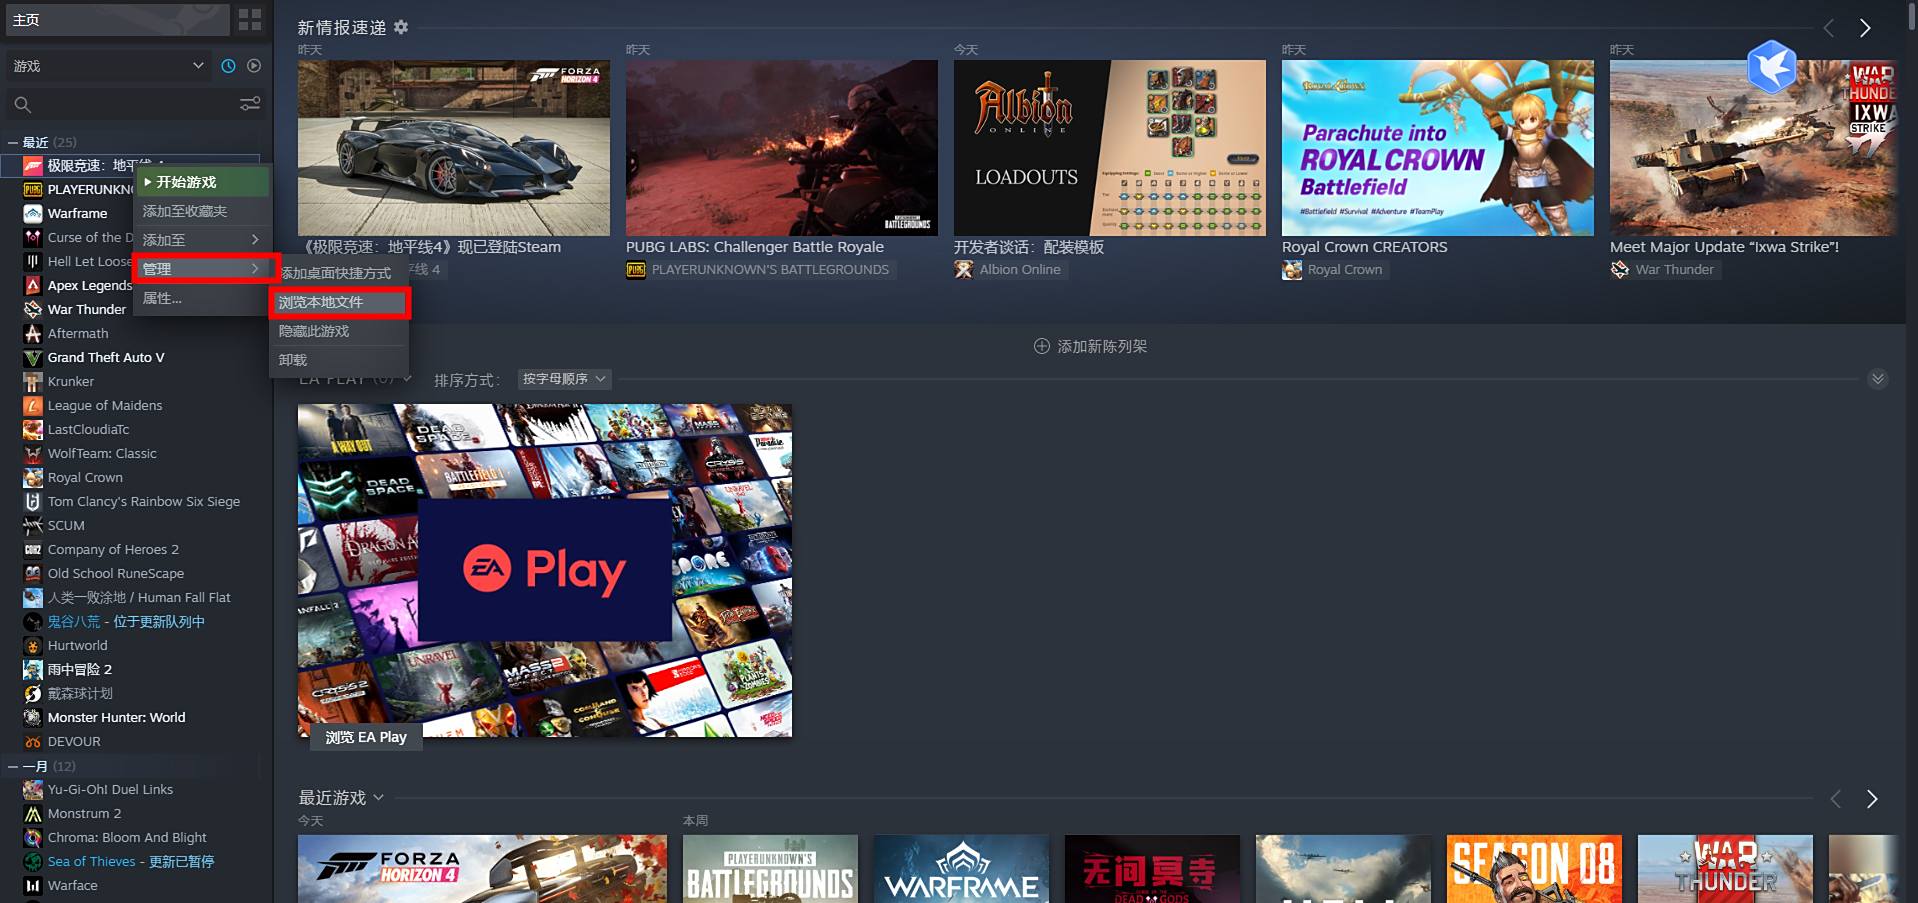Click the League of Maidens icon

(x=33, y=405)
